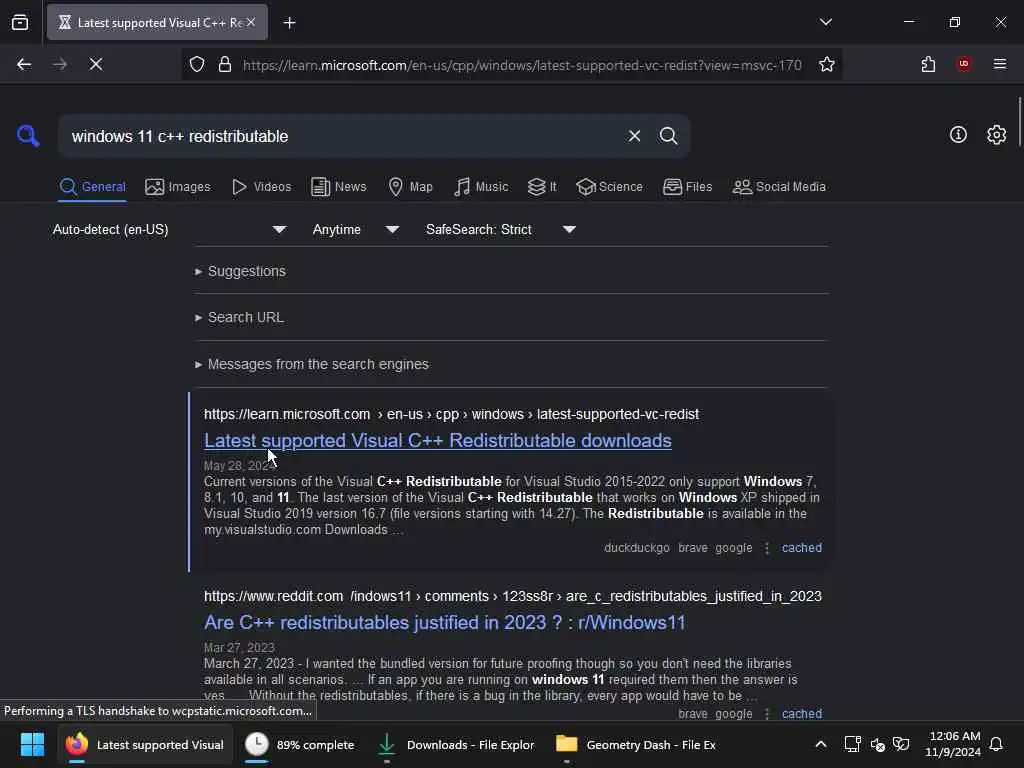
Task: Open Downloads File Explorer taskbar item
Action: click(456, 744)
